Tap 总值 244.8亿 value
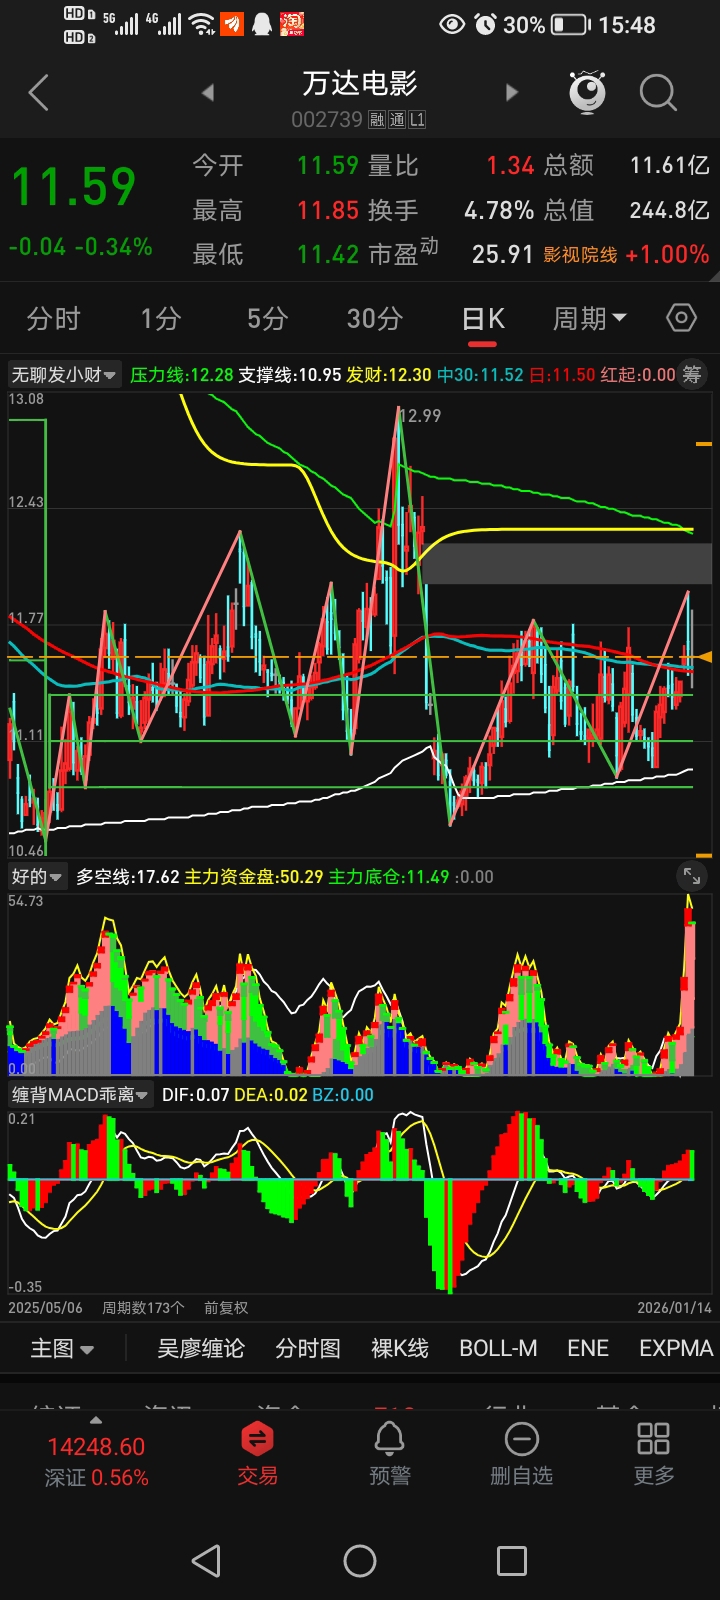Screen dimensions: 720x1600 669,211
